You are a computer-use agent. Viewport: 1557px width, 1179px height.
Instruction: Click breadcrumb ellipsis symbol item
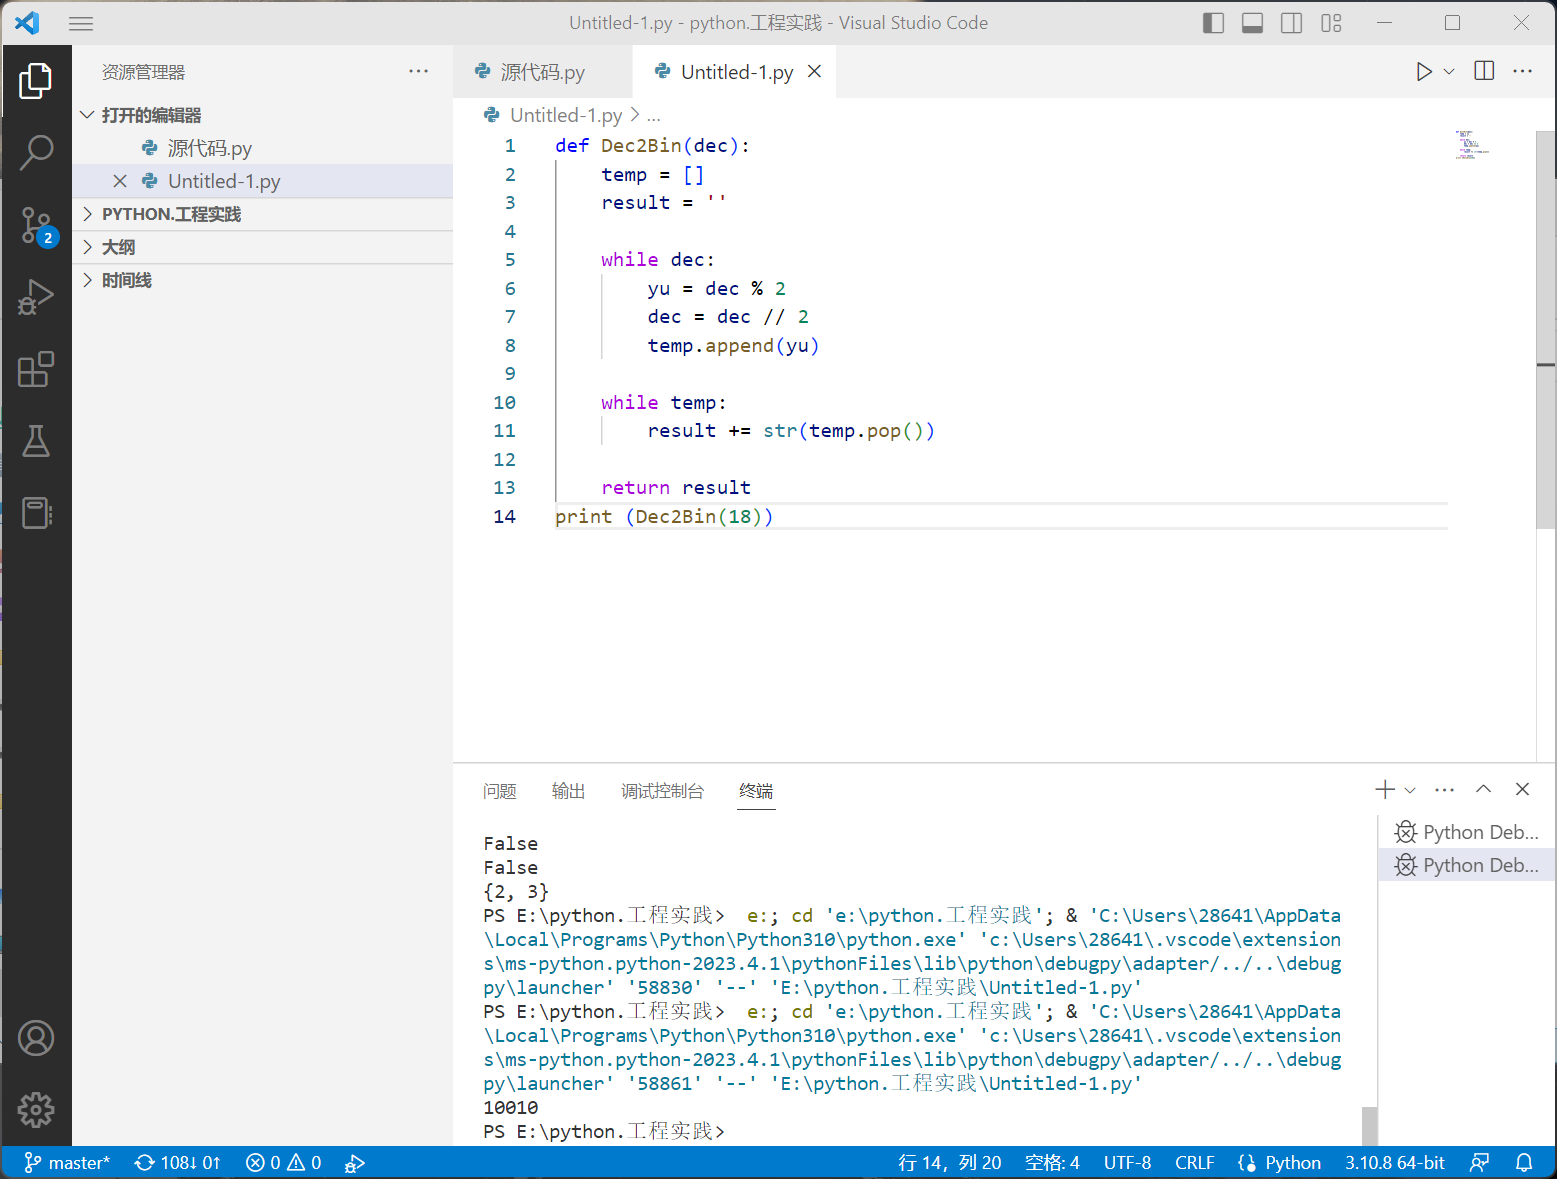[x=654, y=115]
